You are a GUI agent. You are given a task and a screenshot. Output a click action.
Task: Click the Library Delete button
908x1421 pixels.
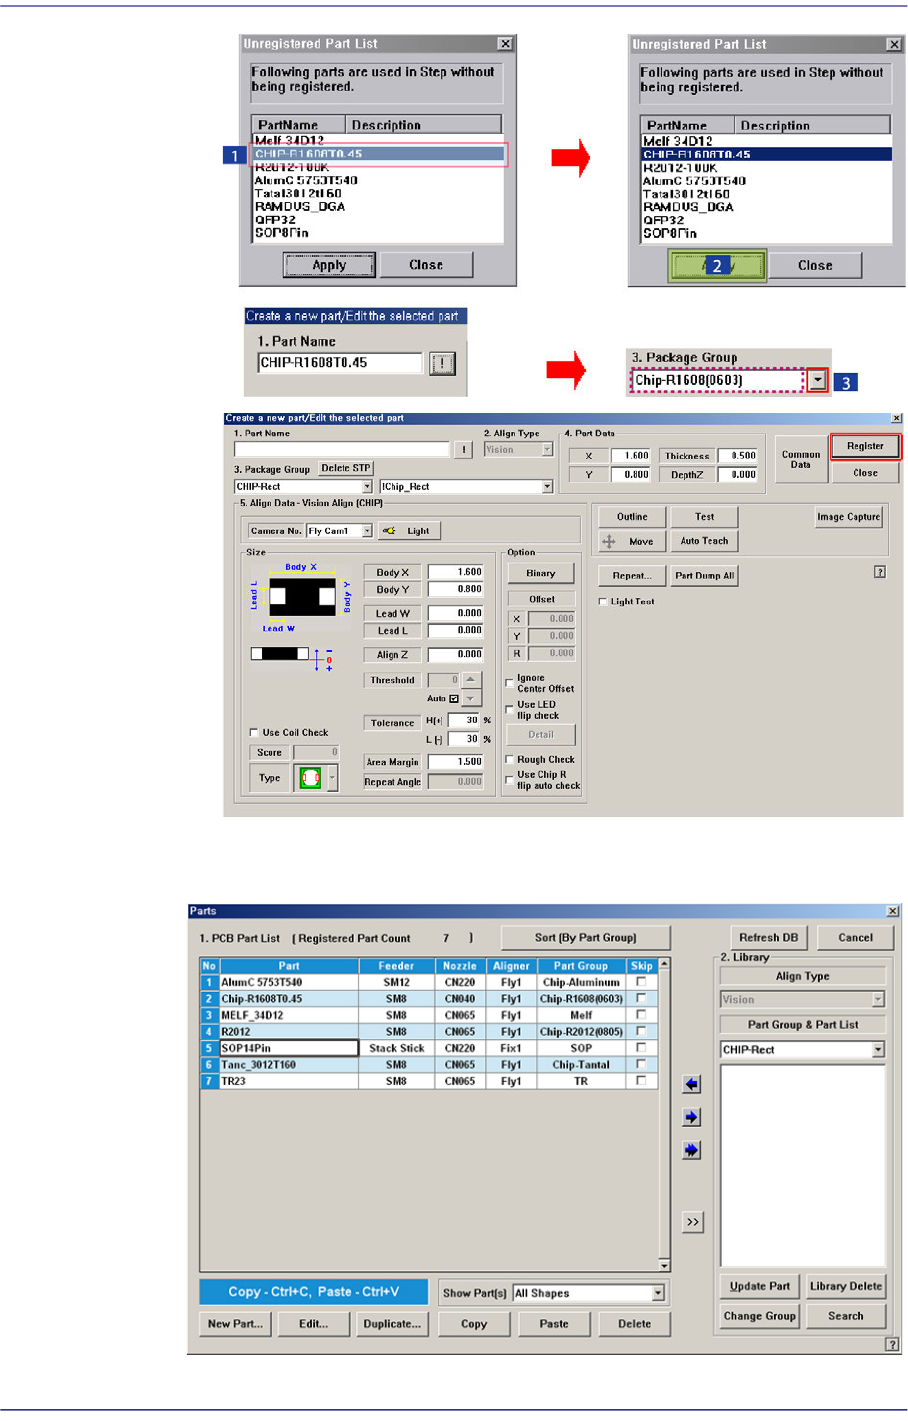click(846, 1287)
